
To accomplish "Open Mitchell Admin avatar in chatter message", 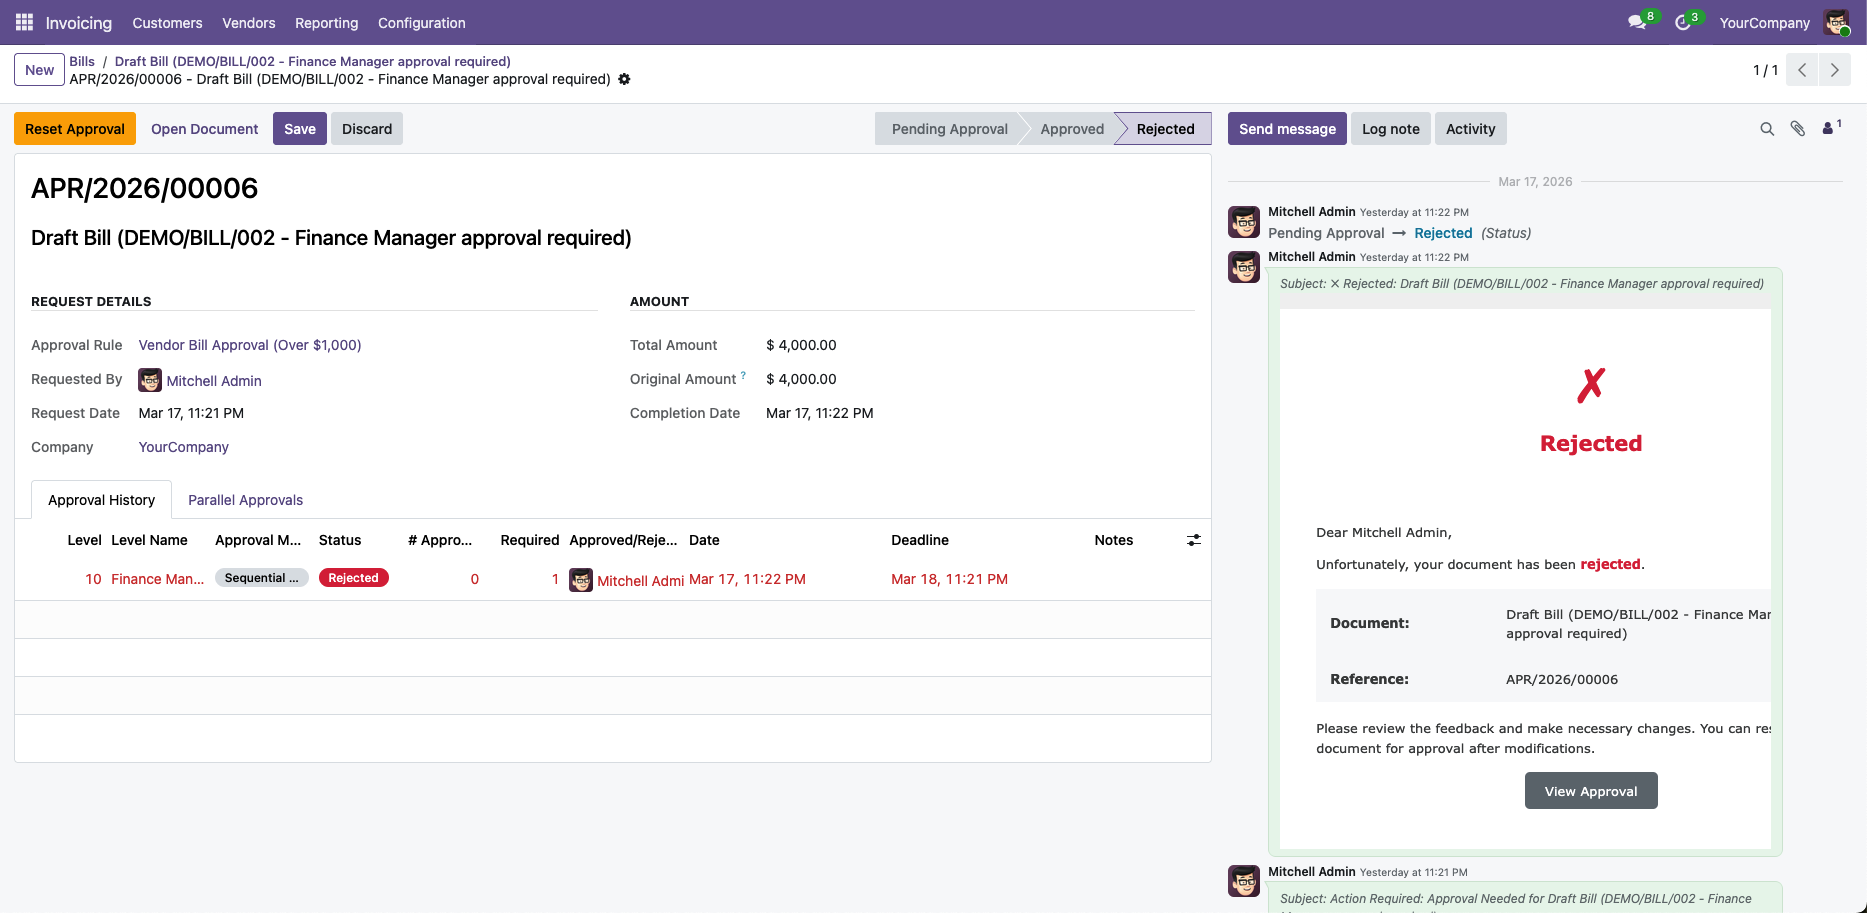I will point(1243,221).
